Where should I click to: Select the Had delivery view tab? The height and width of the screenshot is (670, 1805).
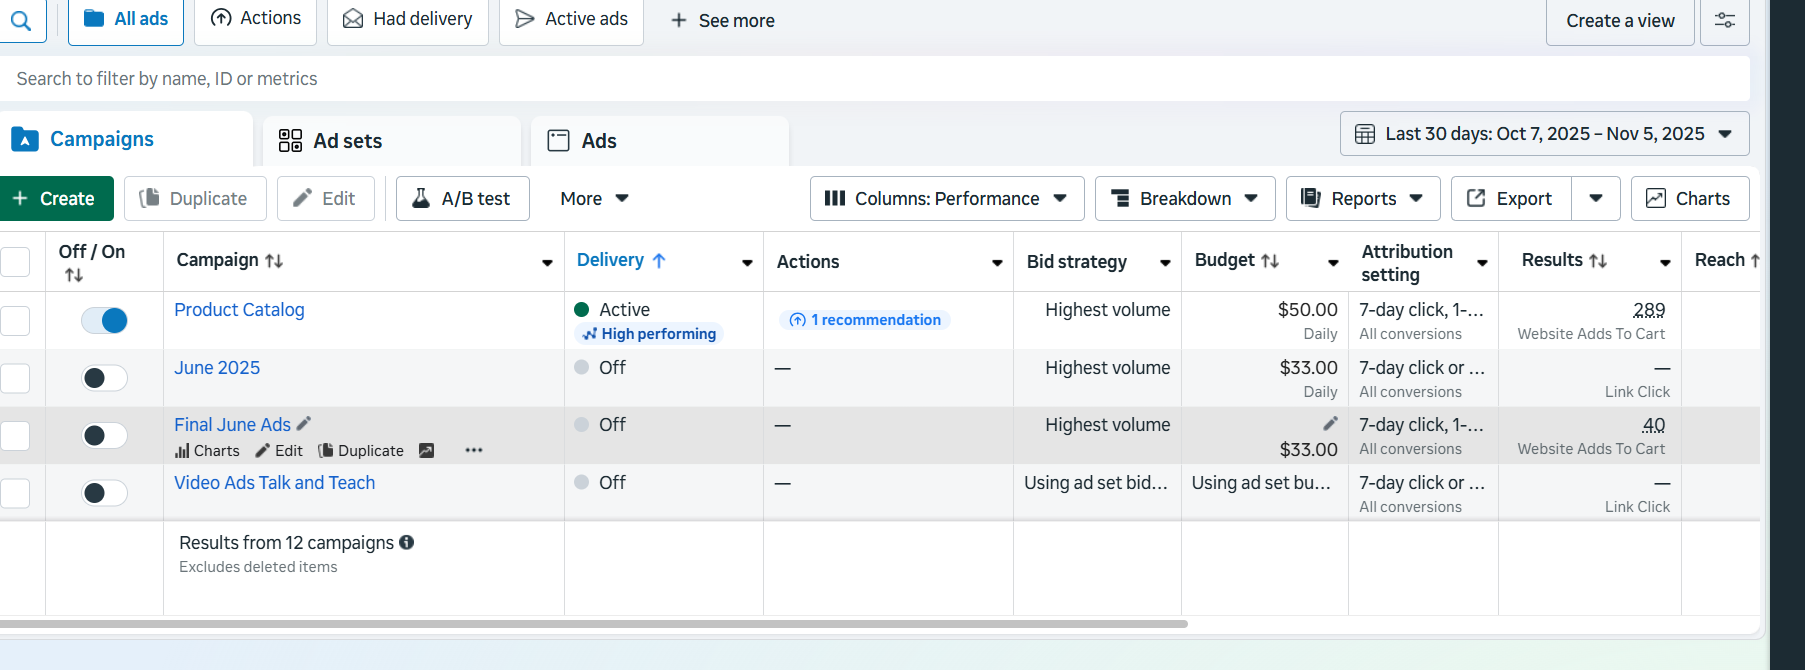point(408,19)
